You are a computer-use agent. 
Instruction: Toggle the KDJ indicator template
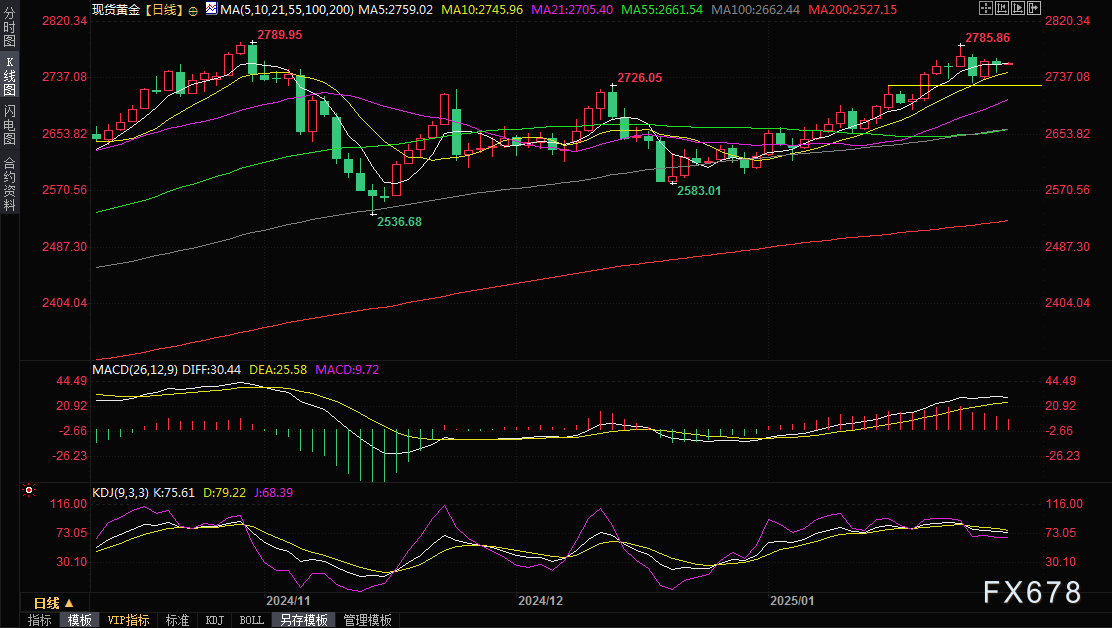pyautogui.click(x=214, y=620)
